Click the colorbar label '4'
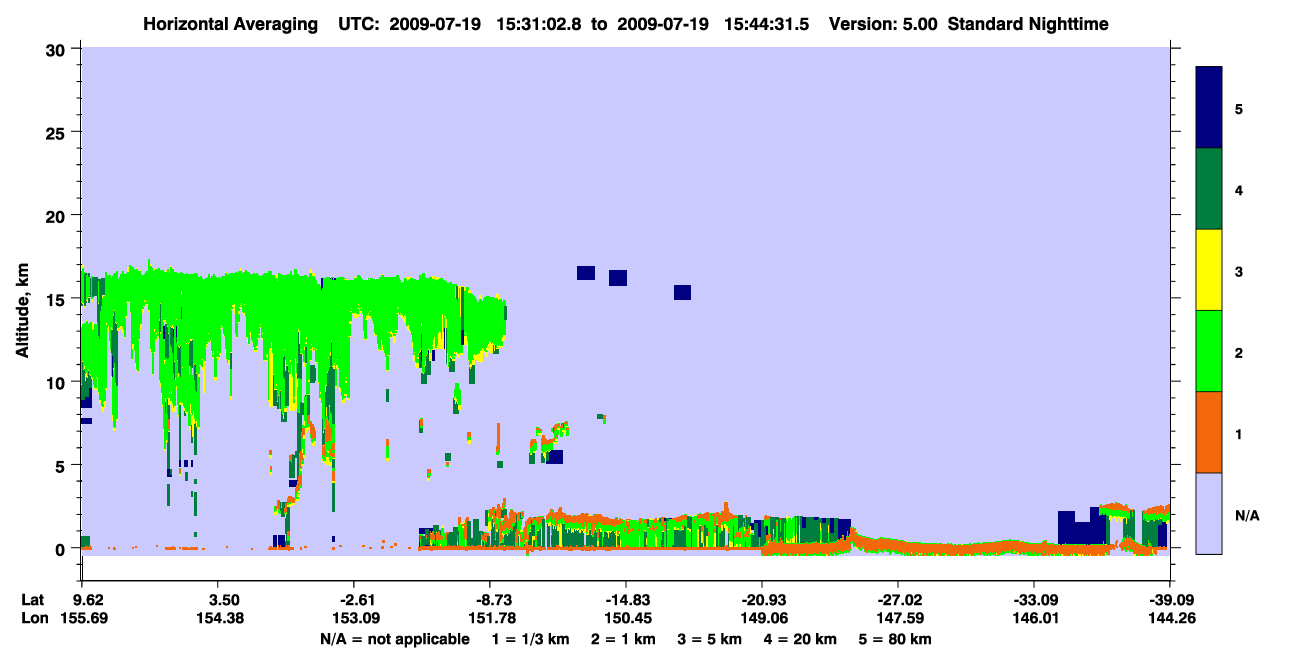Viewport: 1300px width, 667px height. coord(1239,190)
